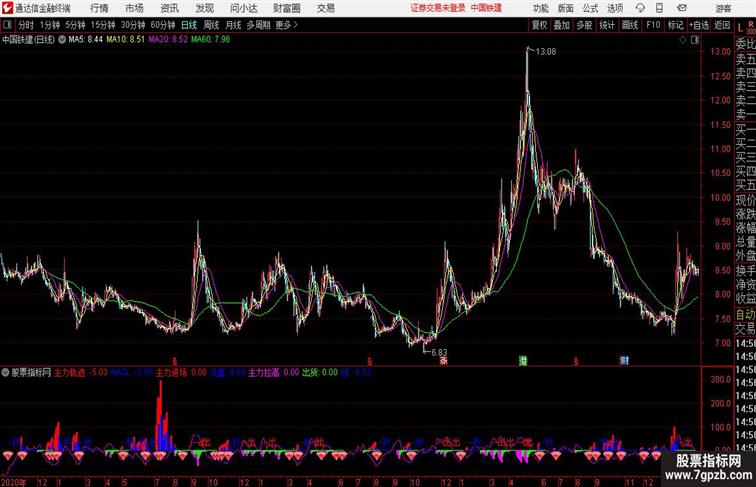The height and width of the screenshot is (487, 756).
Task: Select the 多周期 multi-period tab
Action: coord(258,25)
